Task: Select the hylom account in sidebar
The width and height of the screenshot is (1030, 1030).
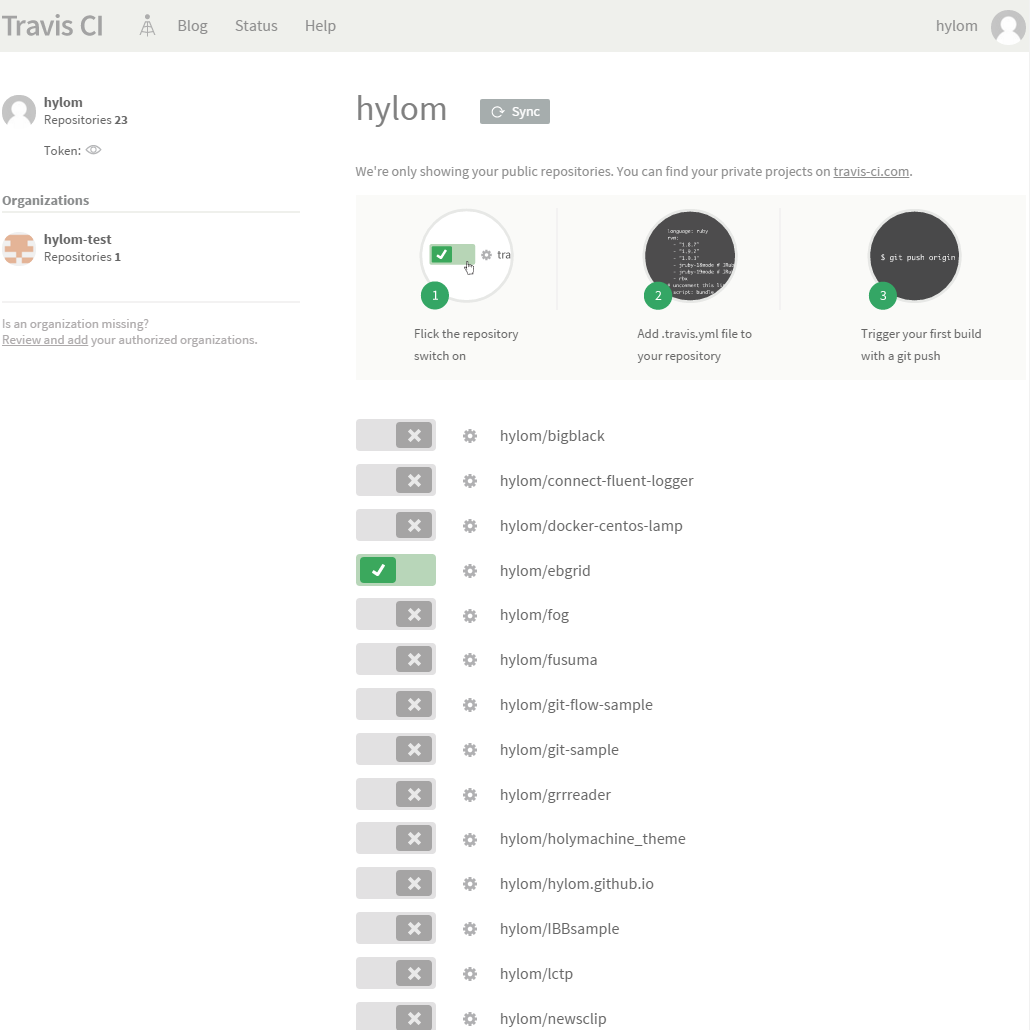Action: (x=63, y=102)
